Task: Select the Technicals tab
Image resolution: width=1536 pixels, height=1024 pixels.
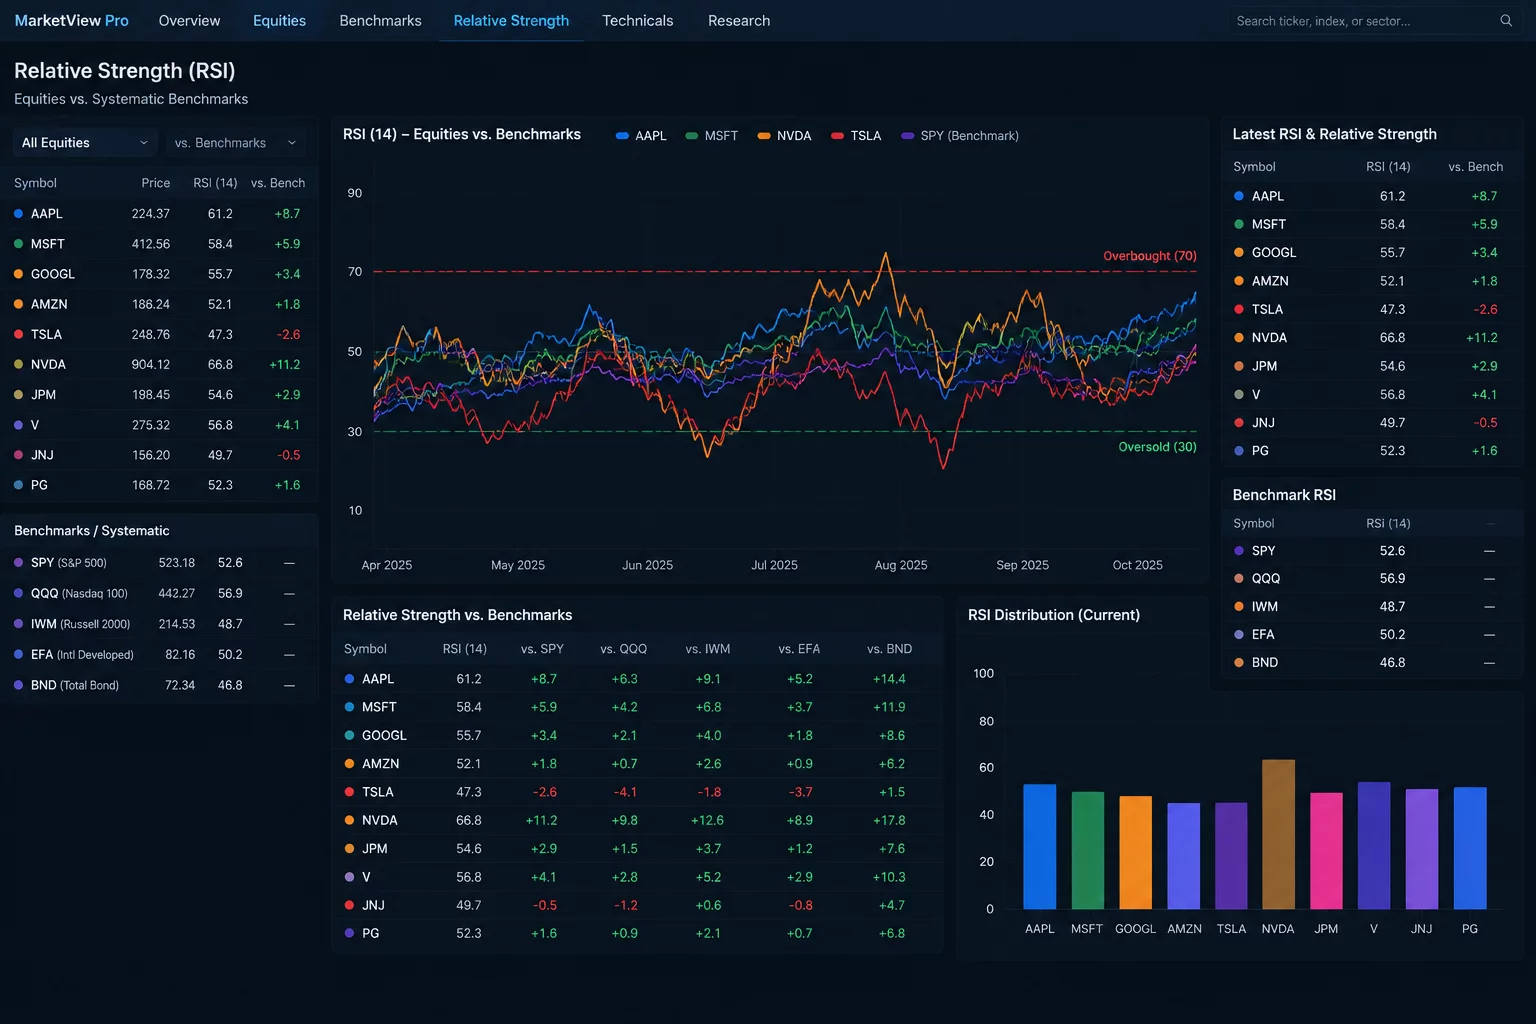Action: [637, 20]
